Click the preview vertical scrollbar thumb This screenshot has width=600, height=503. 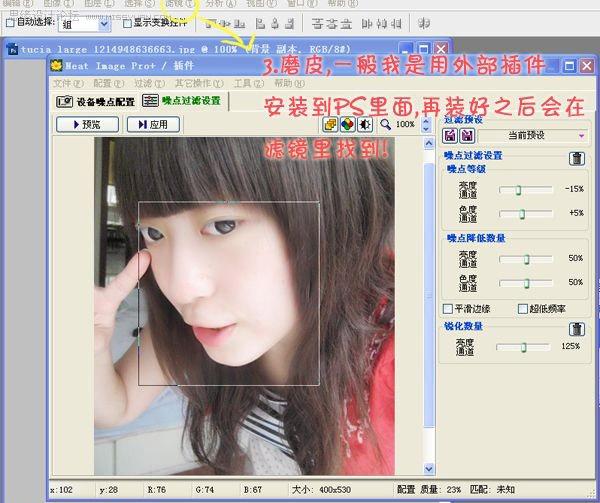click(x=429, y=295)
